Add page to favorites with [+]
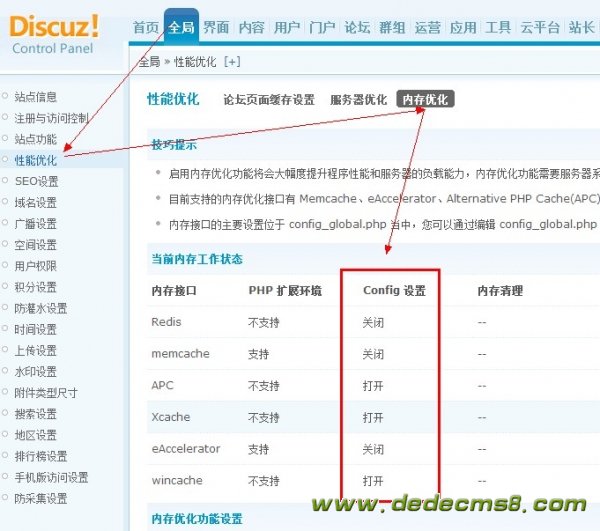The width and height of the screenshot is (600, 531). coord(232,62)
